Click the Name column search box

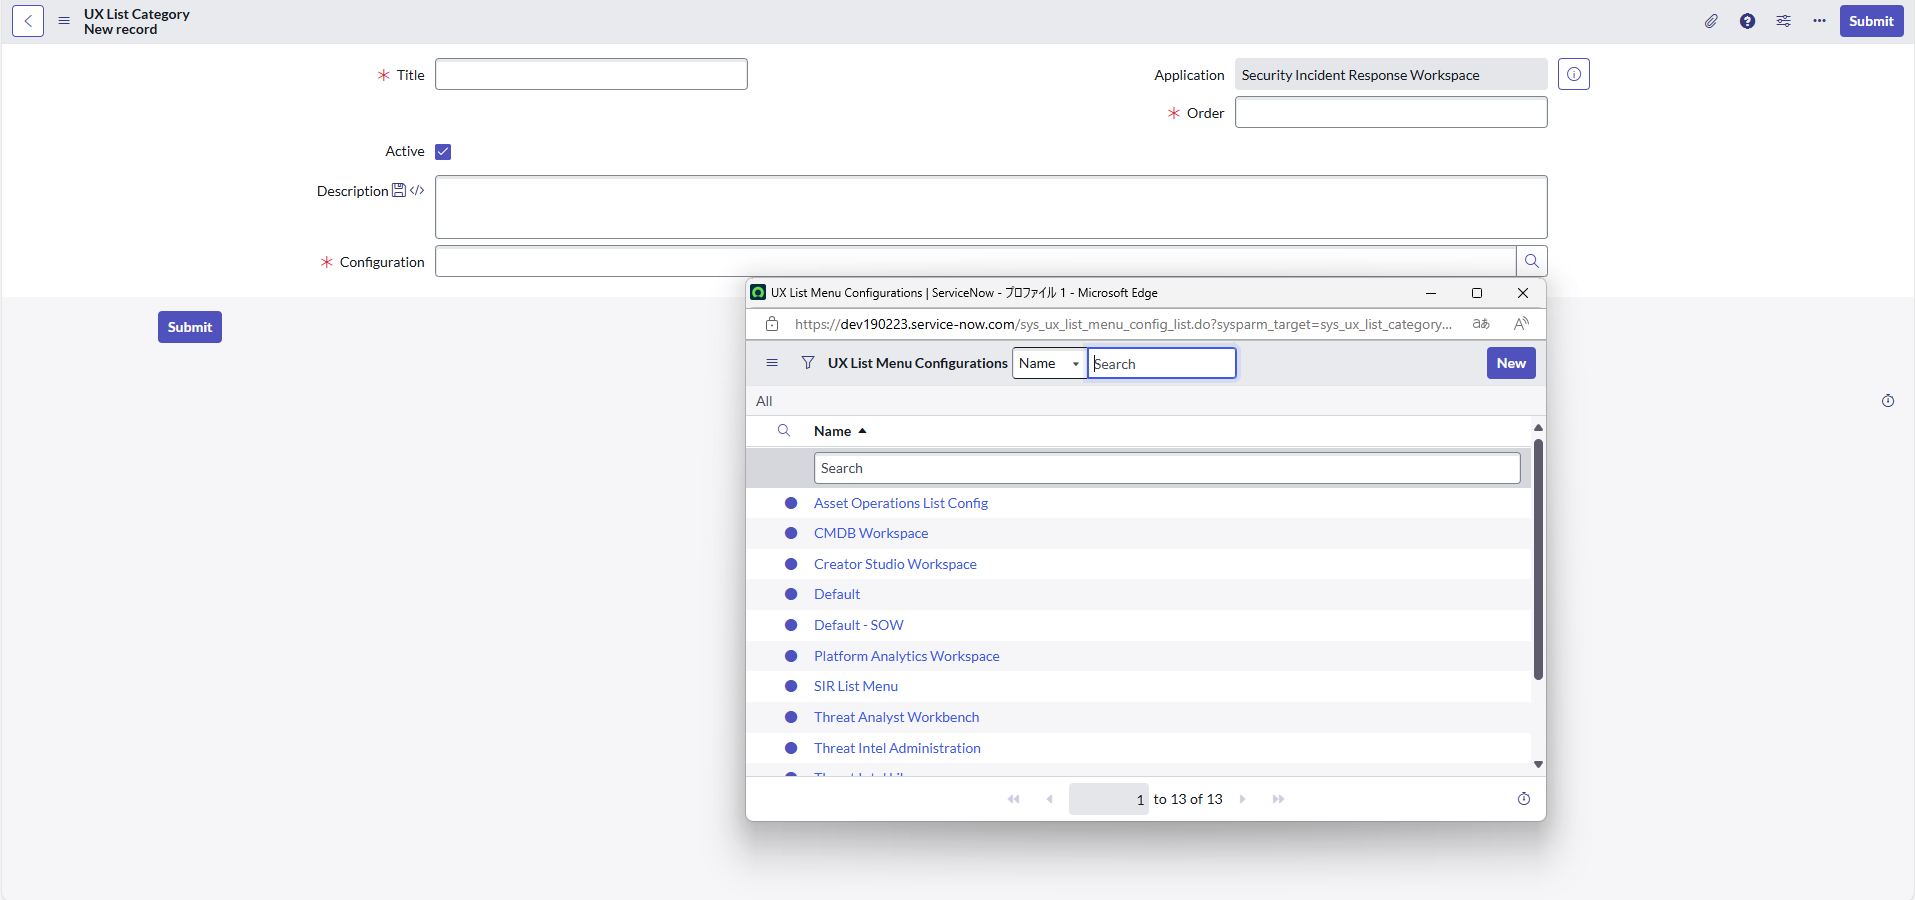[1167, 468]
